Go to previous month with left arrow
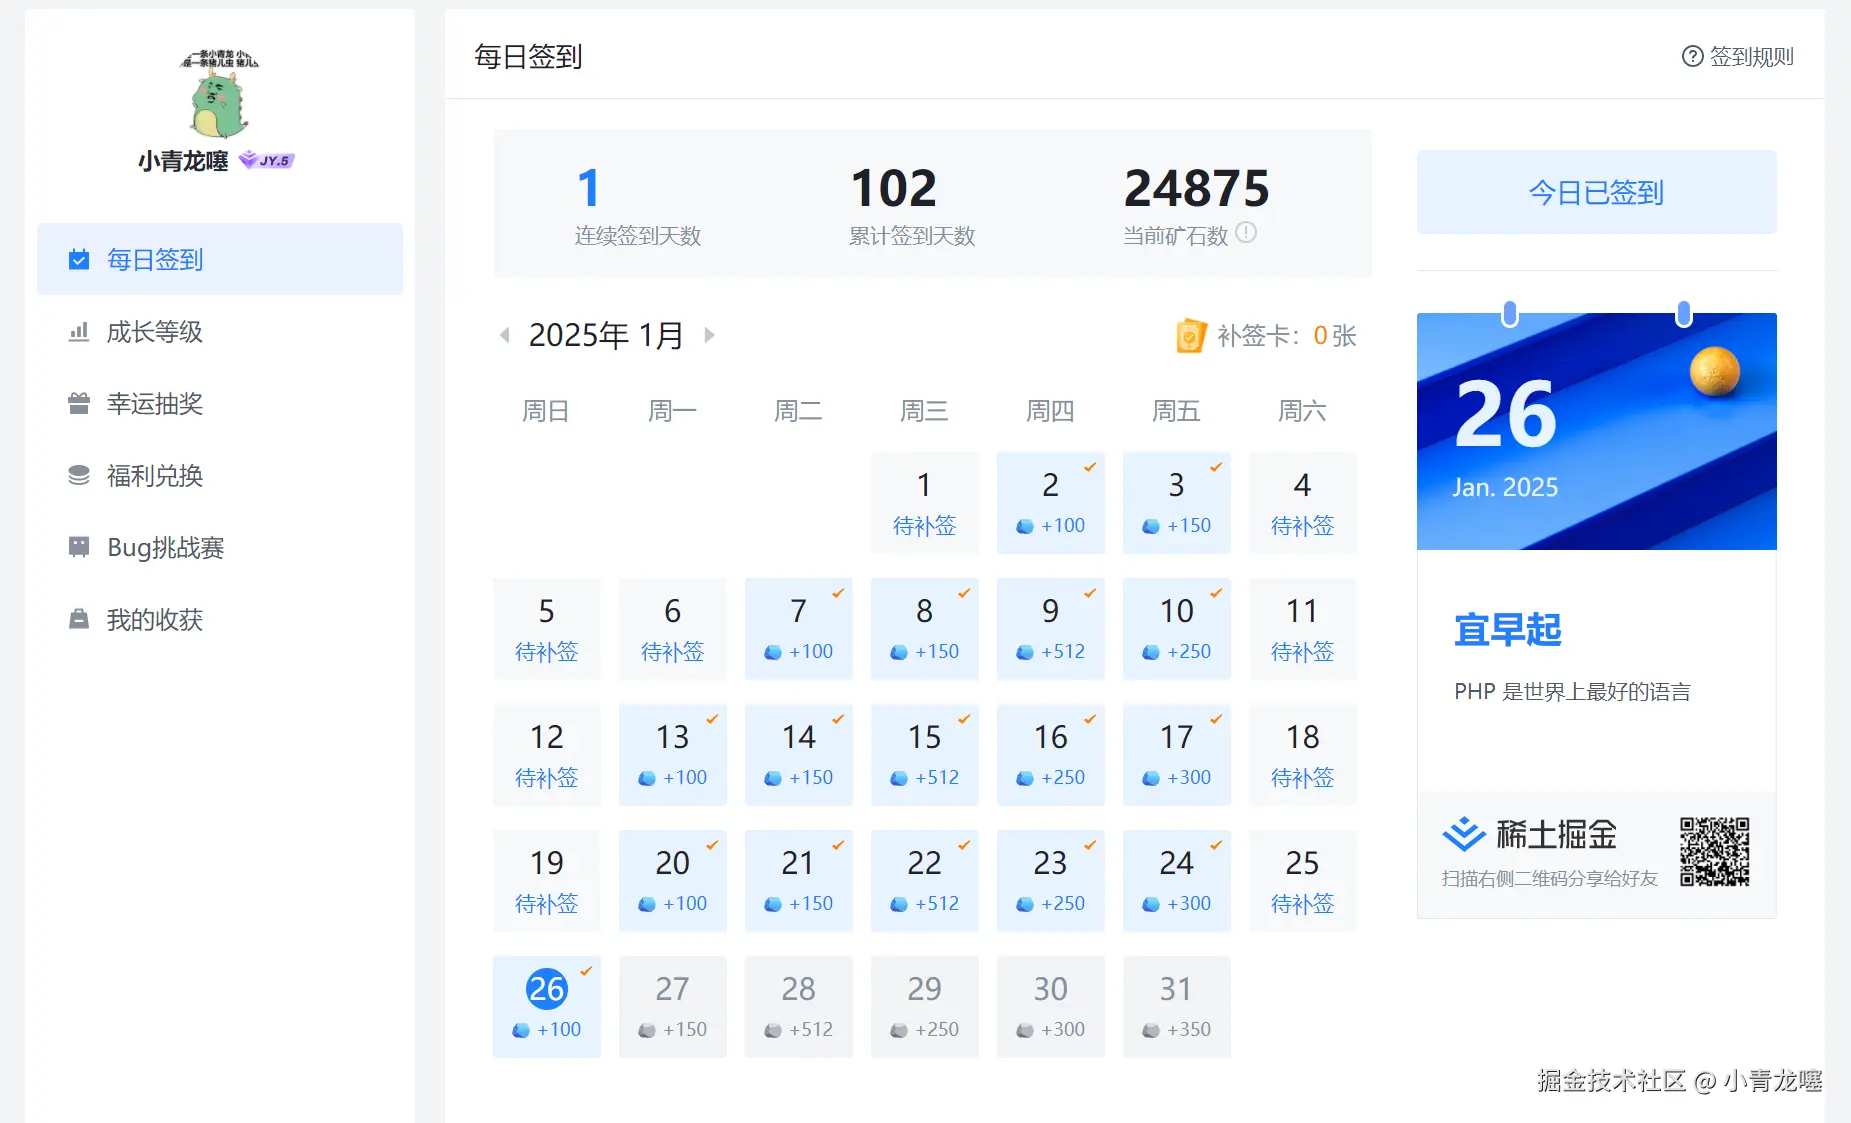 pyautogui.click(x=504, y=335)
